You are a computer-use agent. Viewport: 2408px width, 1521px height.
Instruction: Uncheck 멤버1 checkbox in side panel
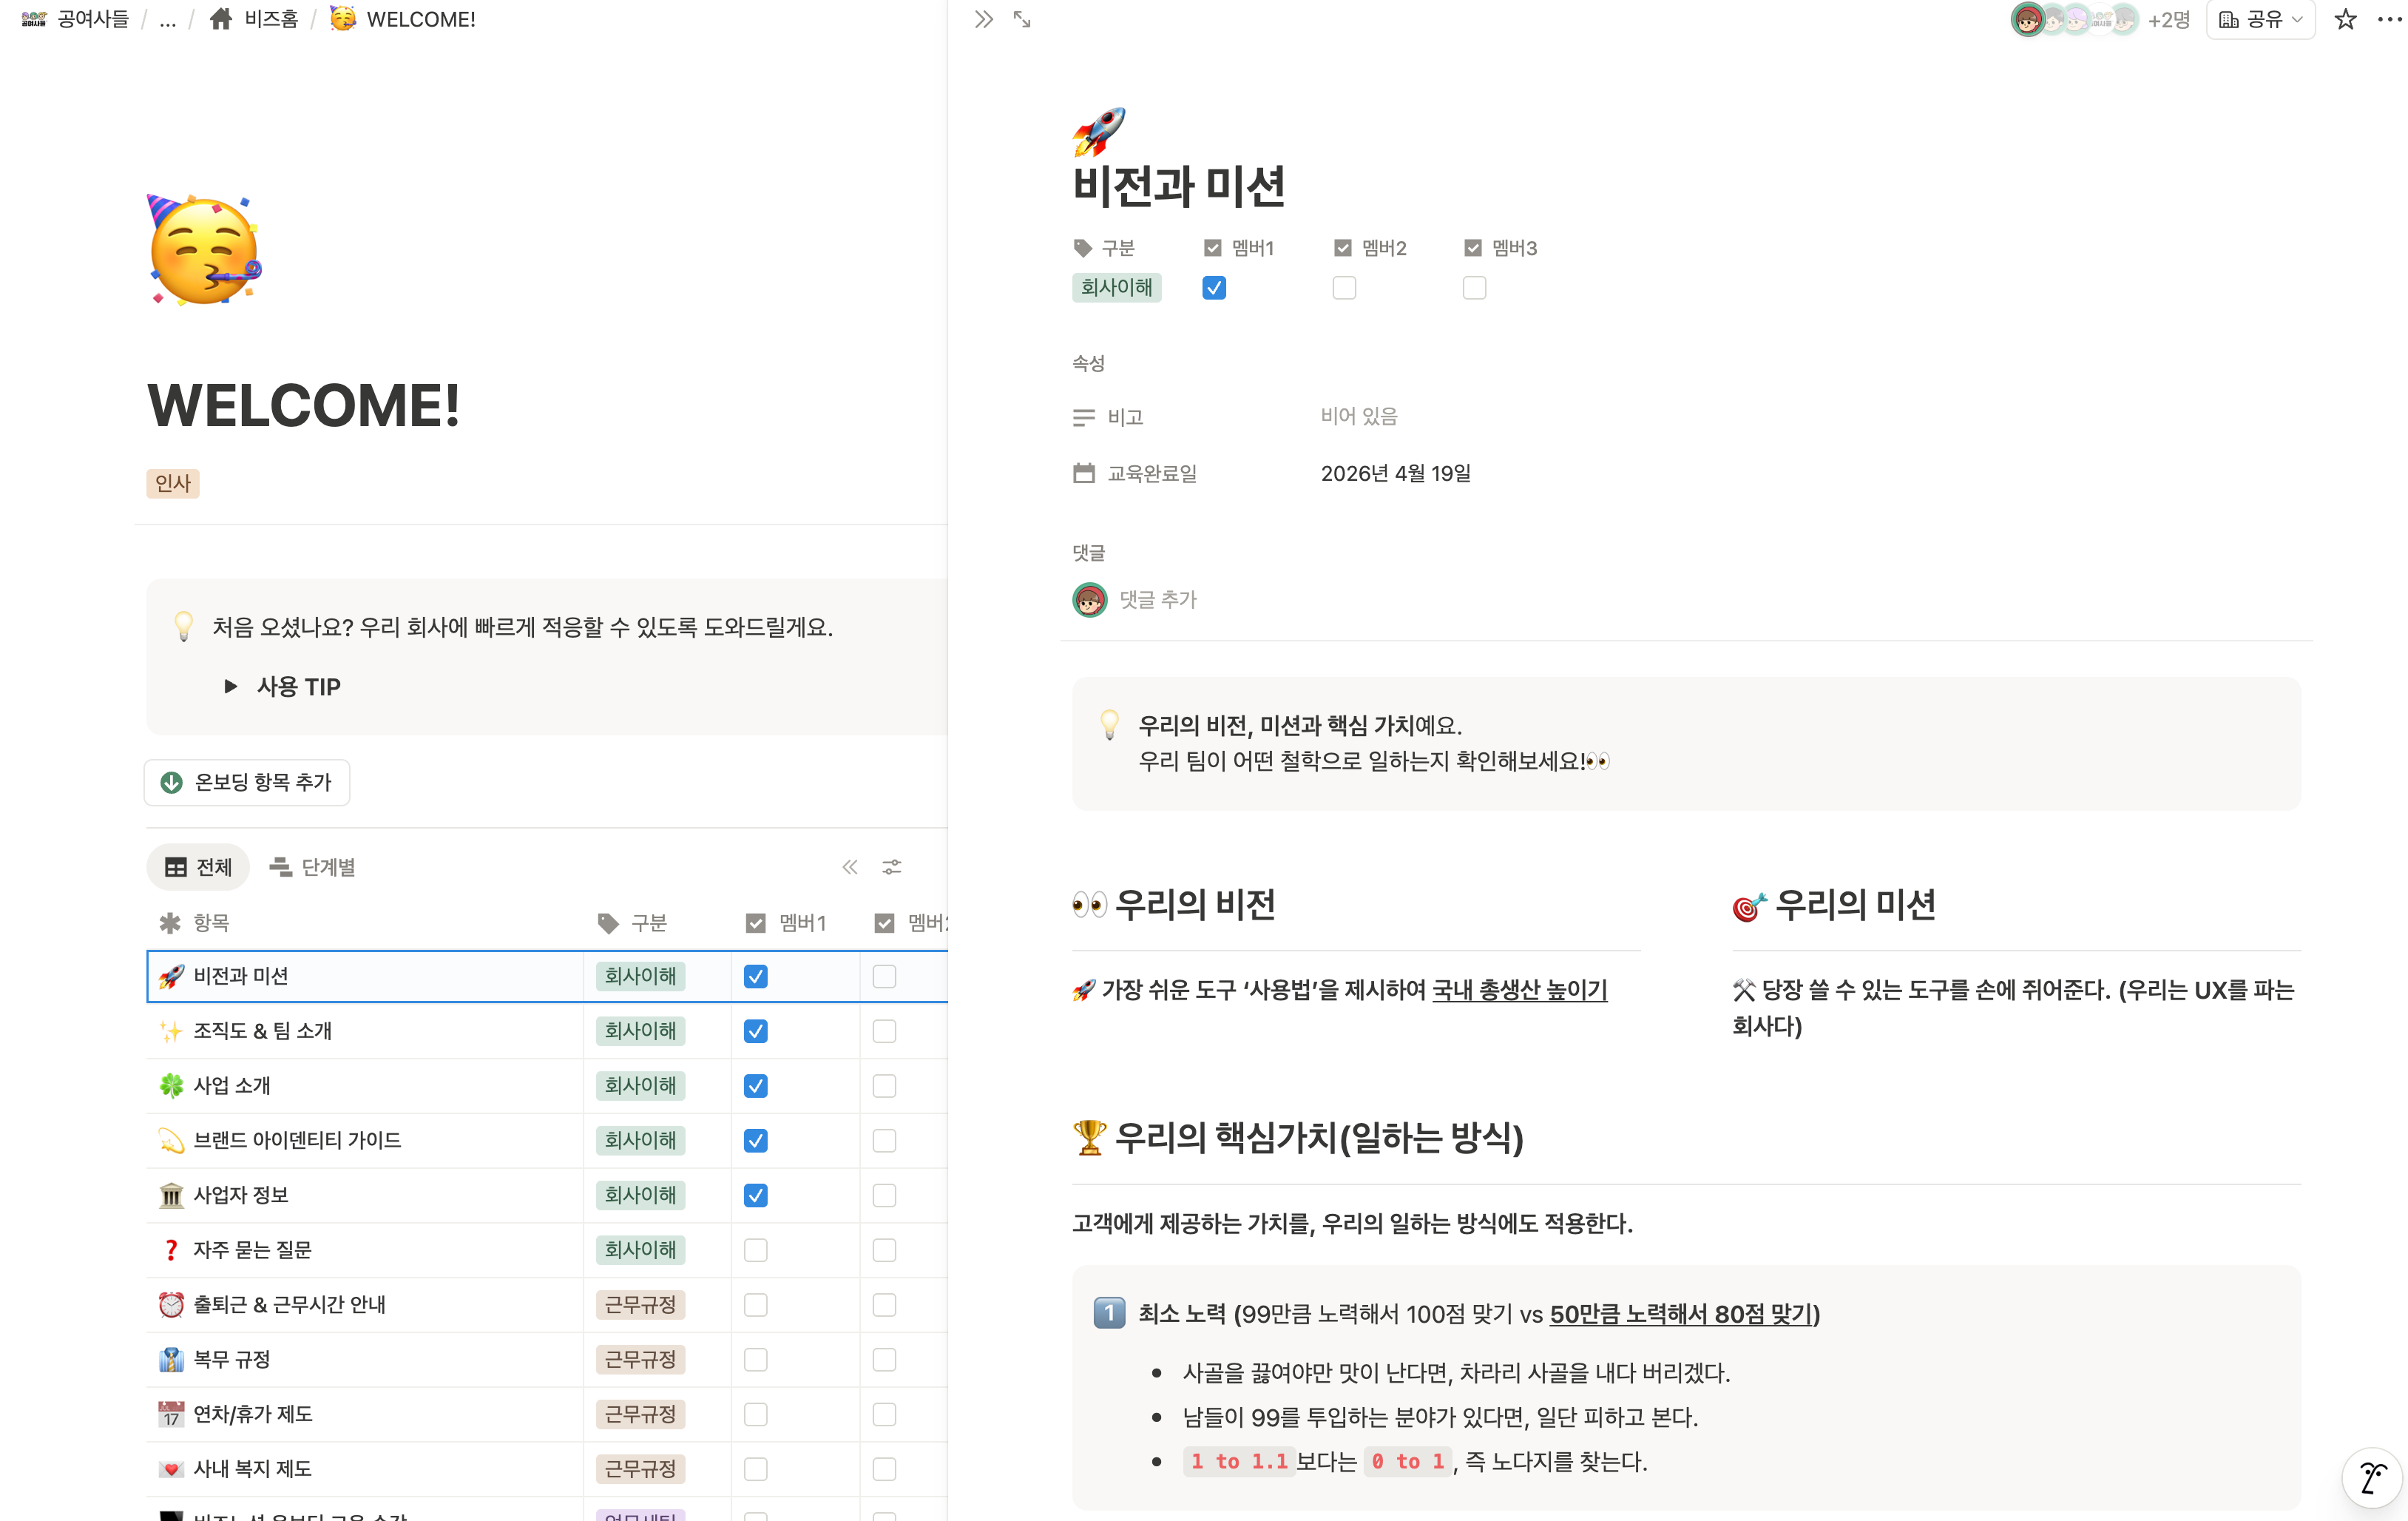(1214, 288)
